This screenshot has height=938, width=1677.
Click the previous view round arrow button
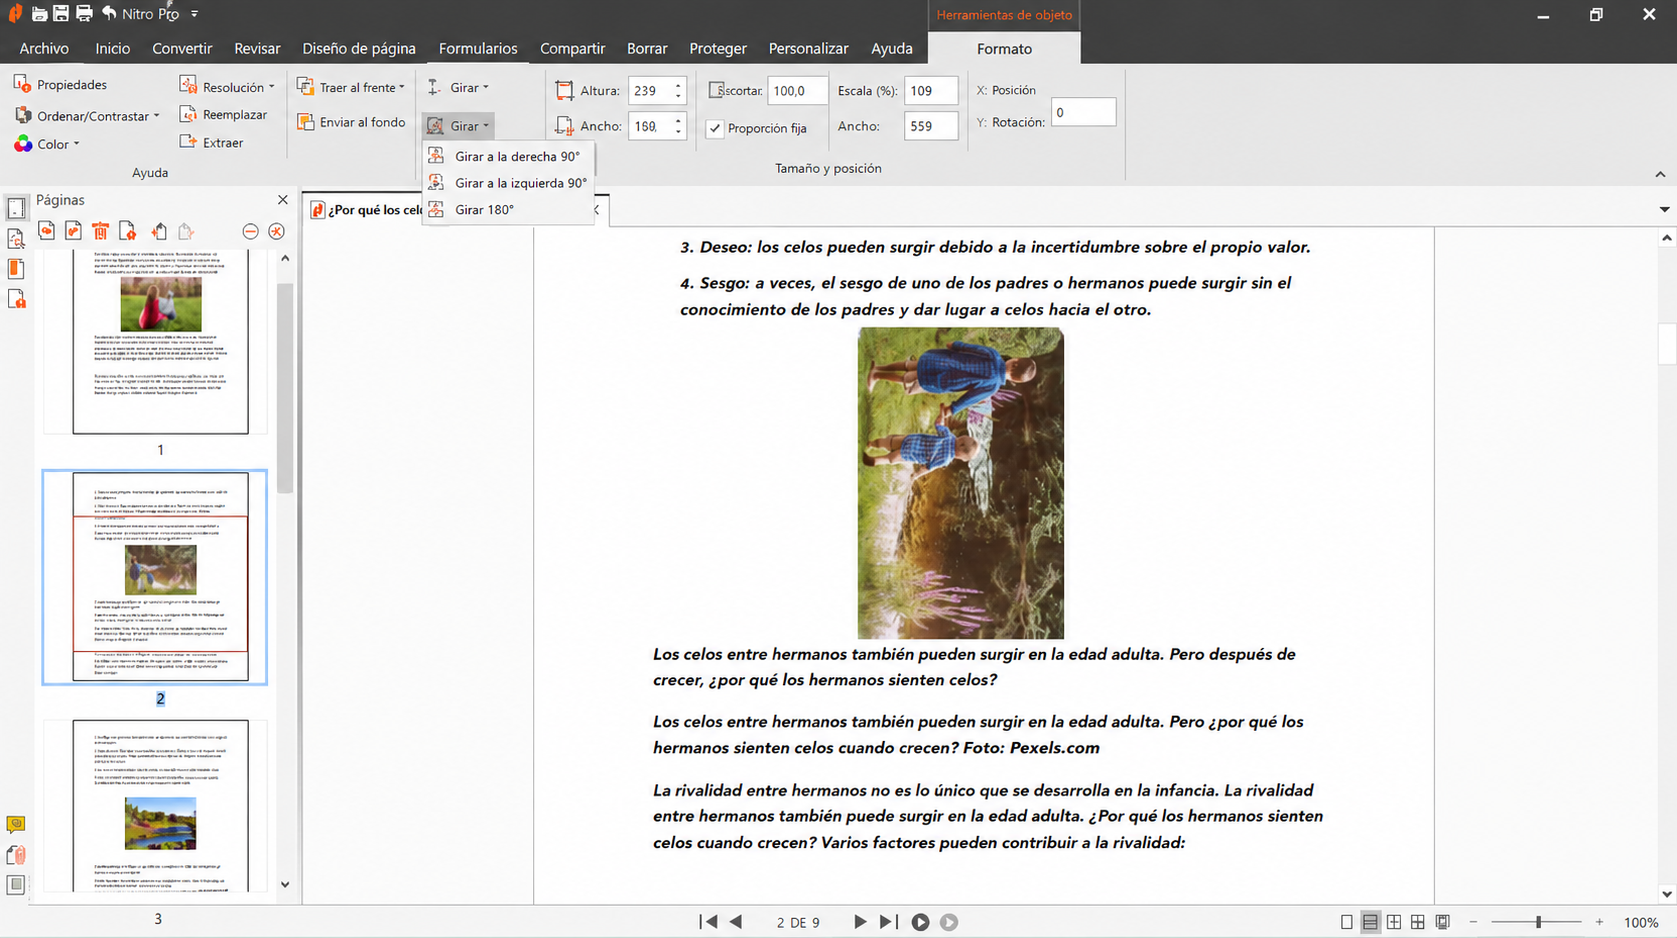pyautogui.click(x=920, y=922)
